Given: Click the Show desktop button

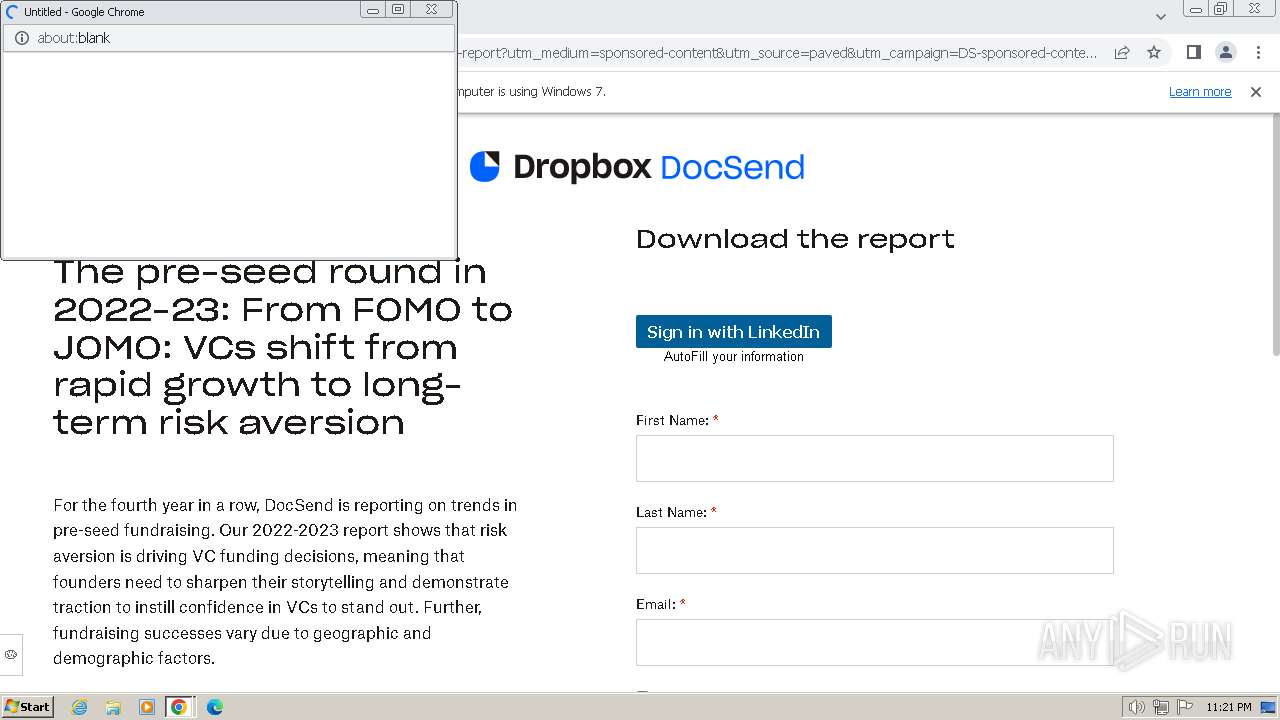Looking at the screenshot, I should pyautogui.click(x=1268, y=707).
